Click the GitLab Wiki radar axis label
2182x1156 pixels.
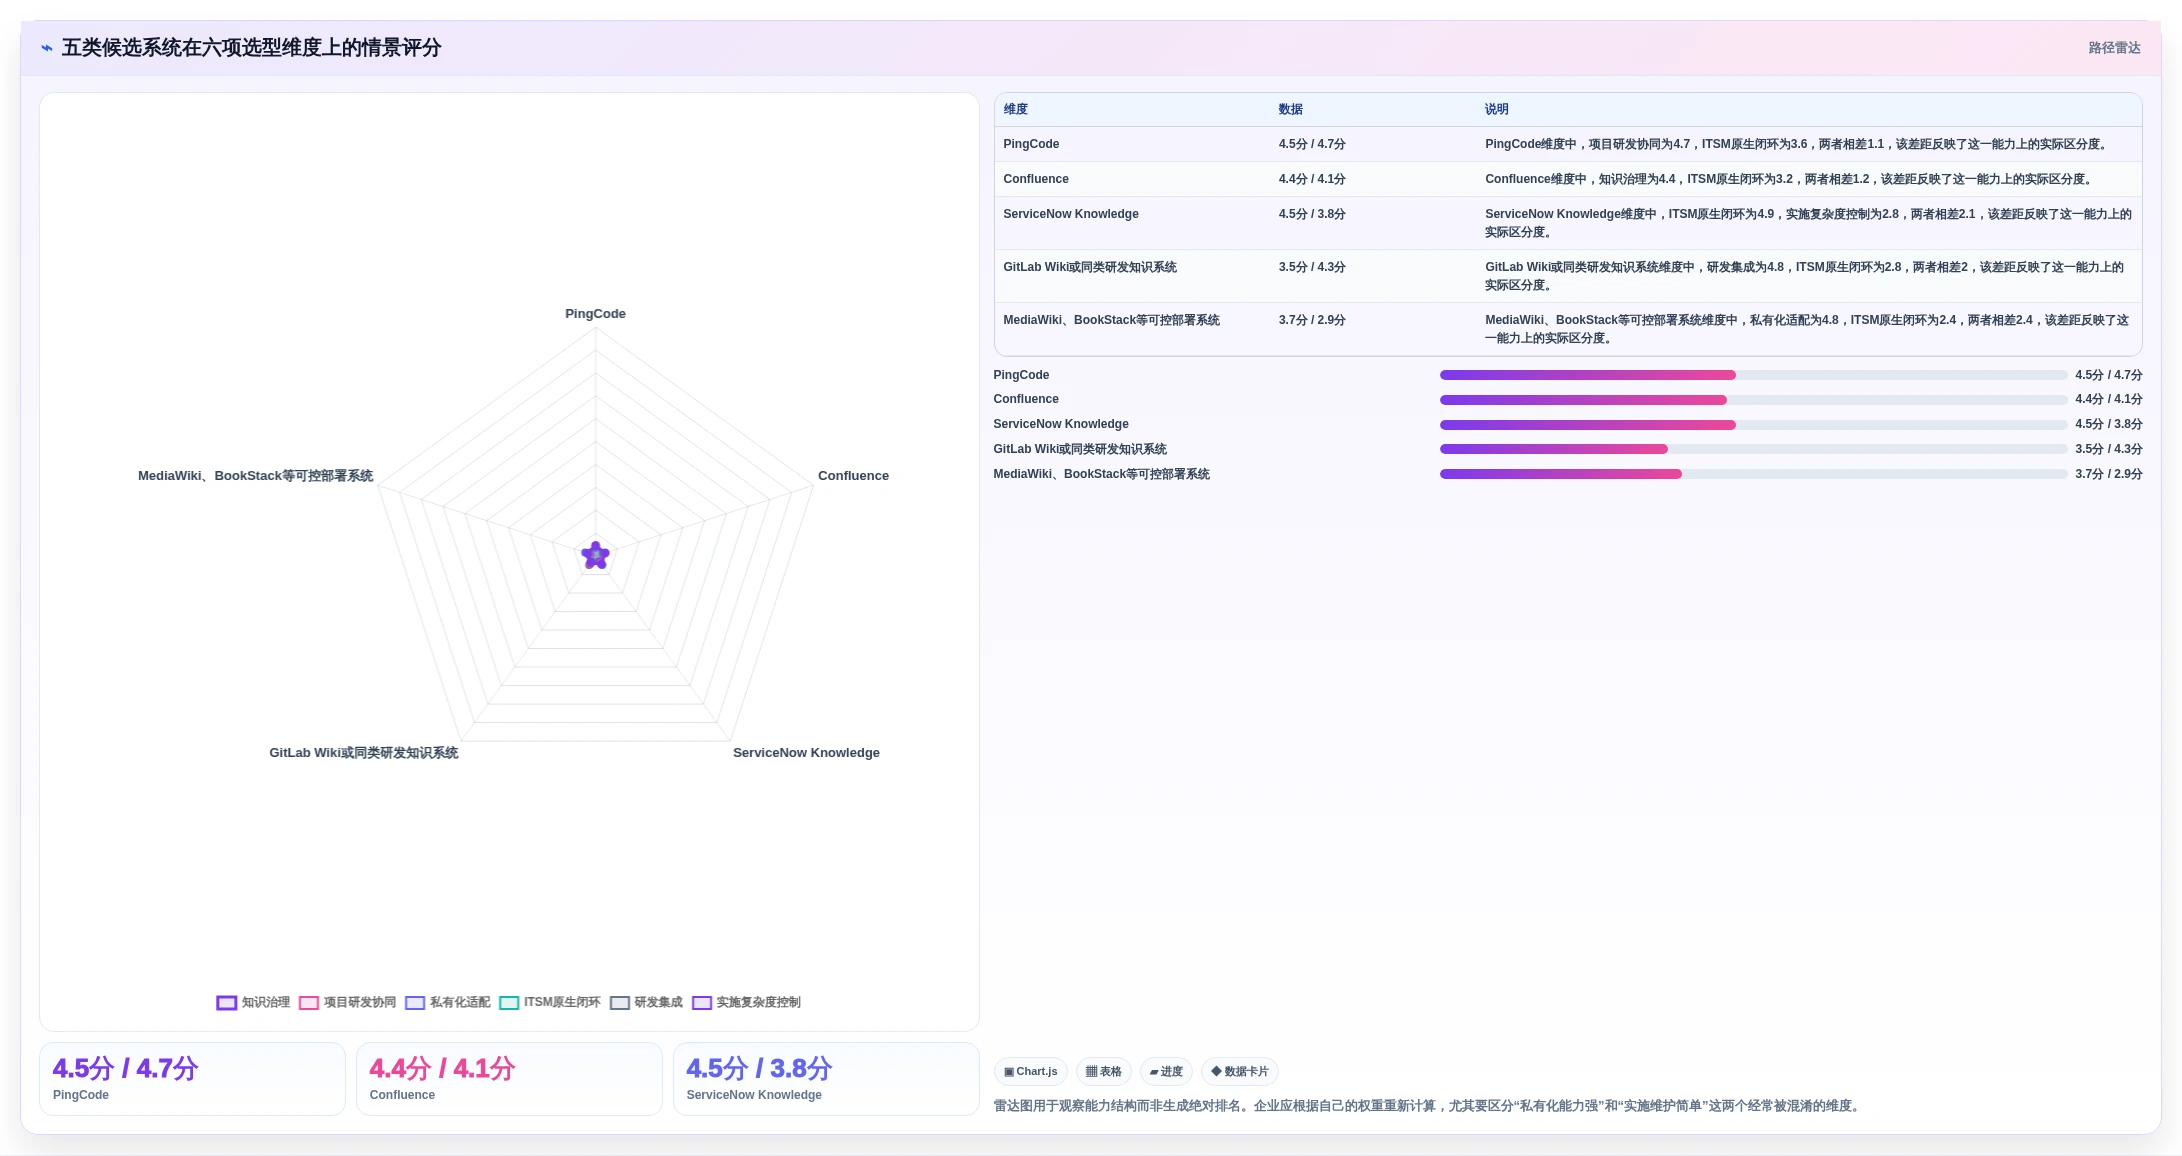[x=364, y=753]
